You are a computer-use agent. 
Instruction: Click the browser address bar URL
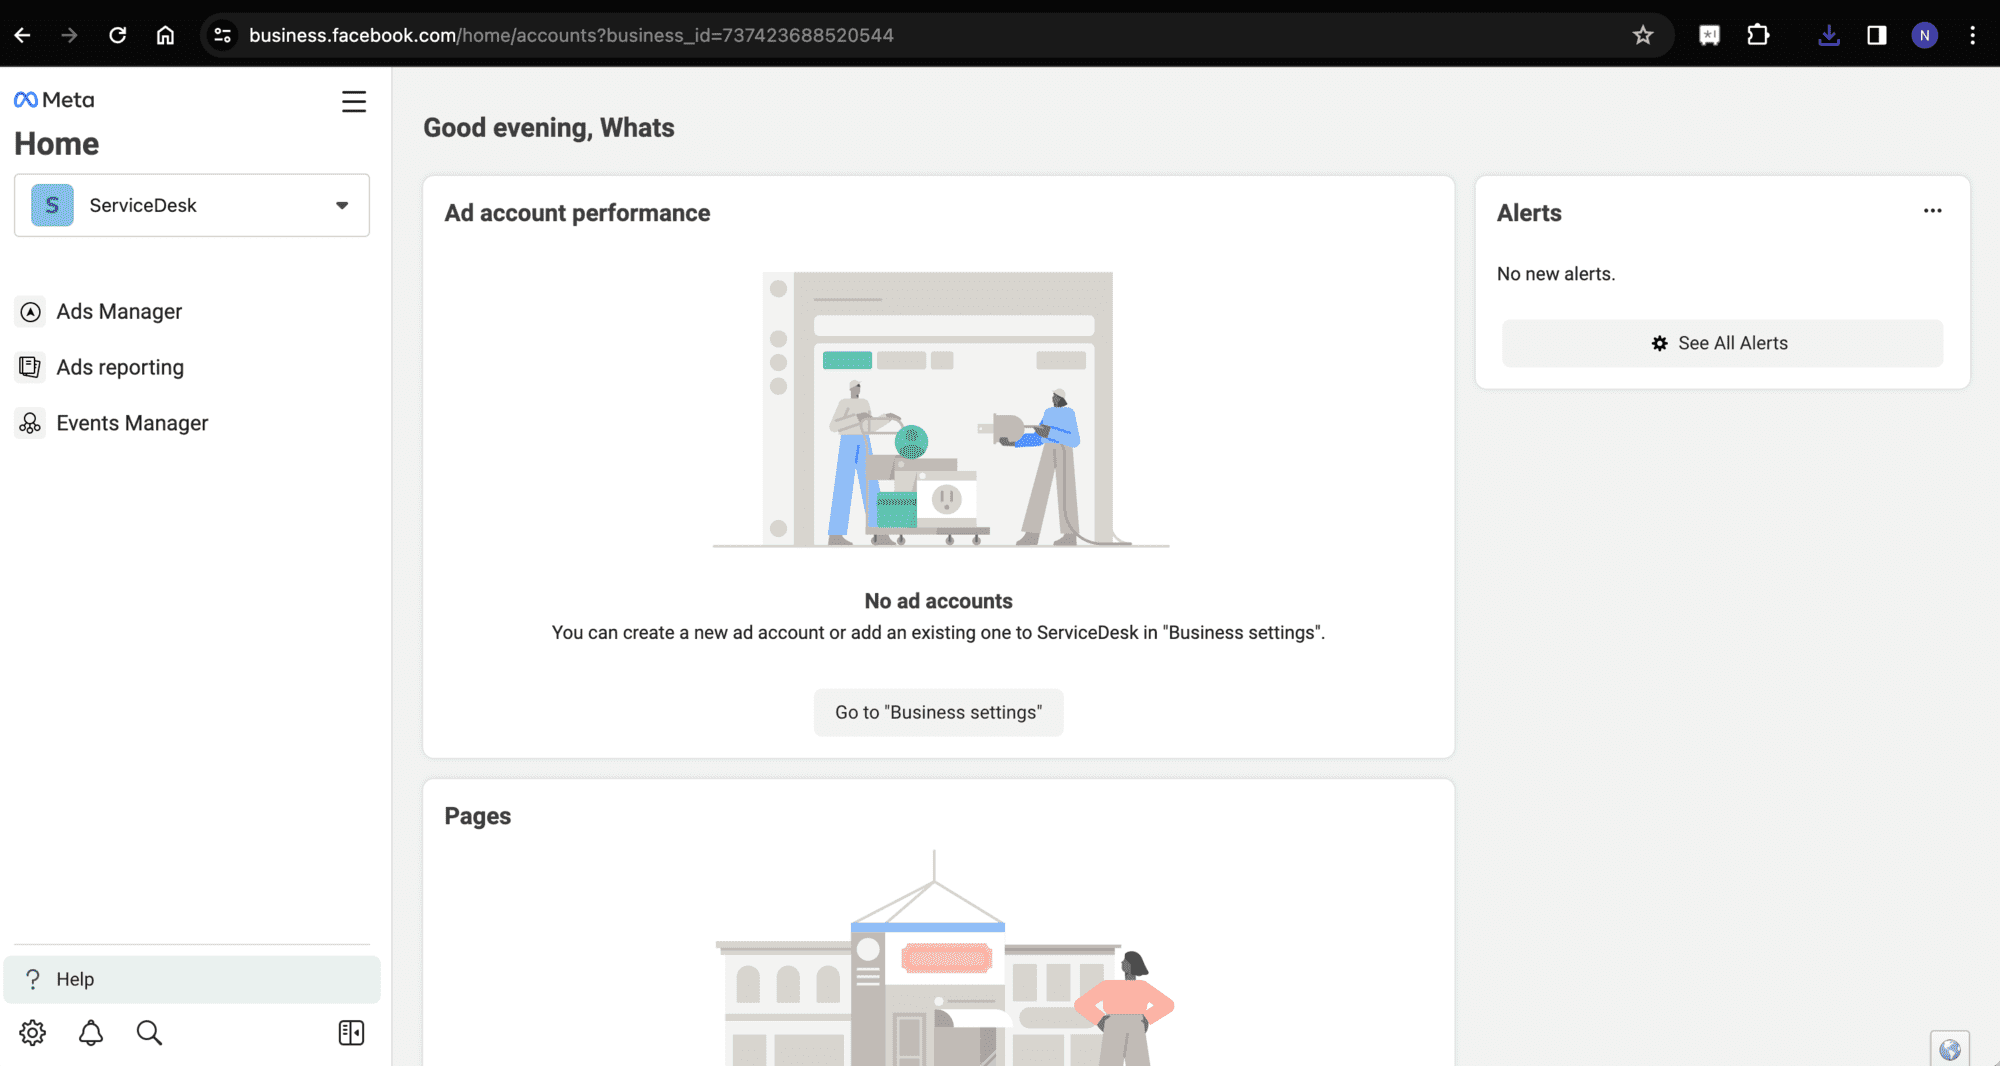[x=571, y=36]
